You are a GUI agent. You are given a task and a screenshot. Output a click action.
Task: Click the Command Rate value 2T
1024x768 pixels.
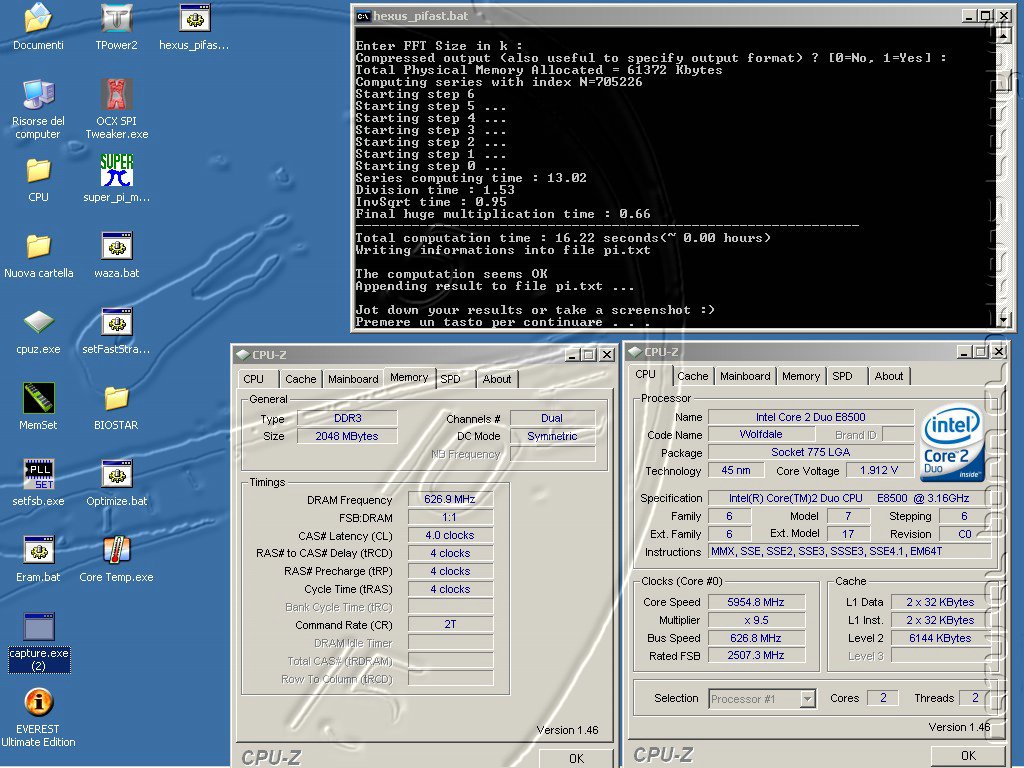point(450,624)
